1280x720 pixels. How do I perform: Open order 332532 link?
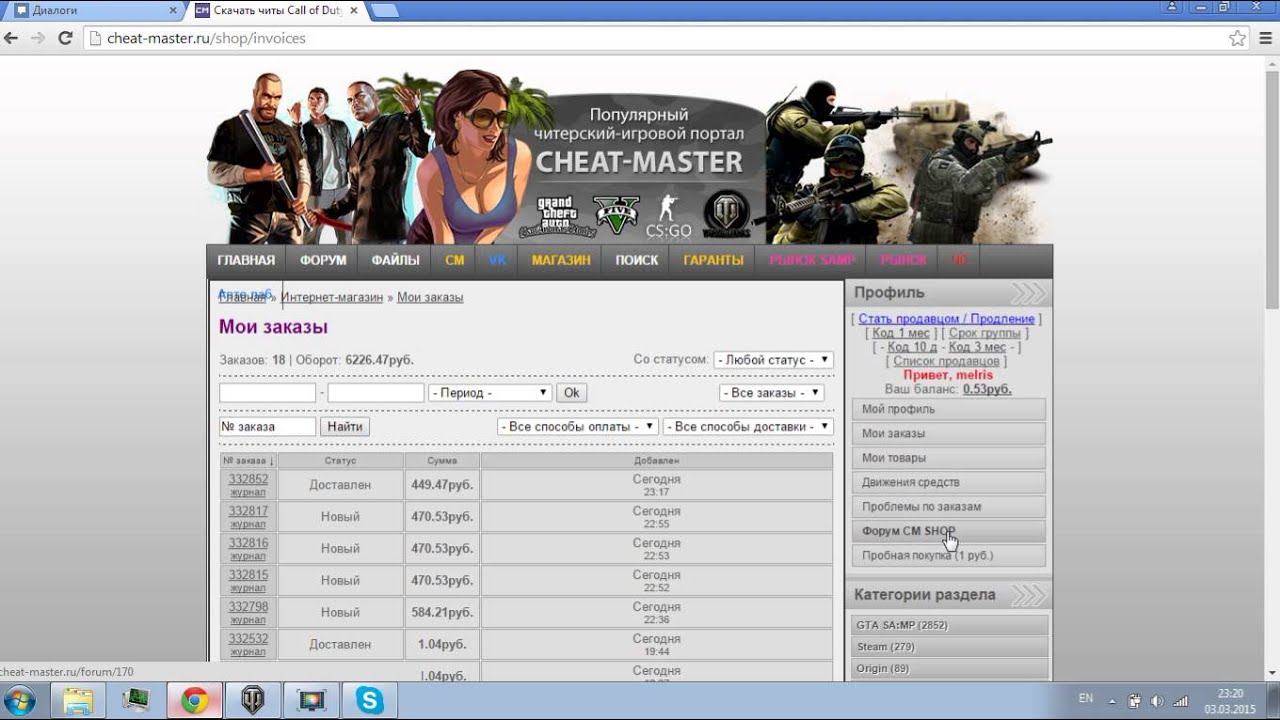(x=248, y=639)
